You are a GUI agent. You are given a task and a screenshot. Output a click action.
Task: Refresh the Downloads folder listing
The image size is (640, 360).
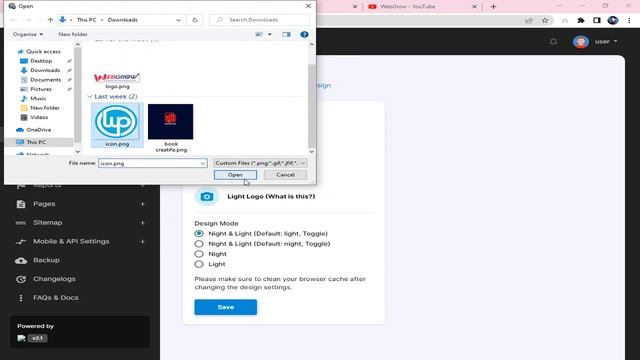[195, 20]
